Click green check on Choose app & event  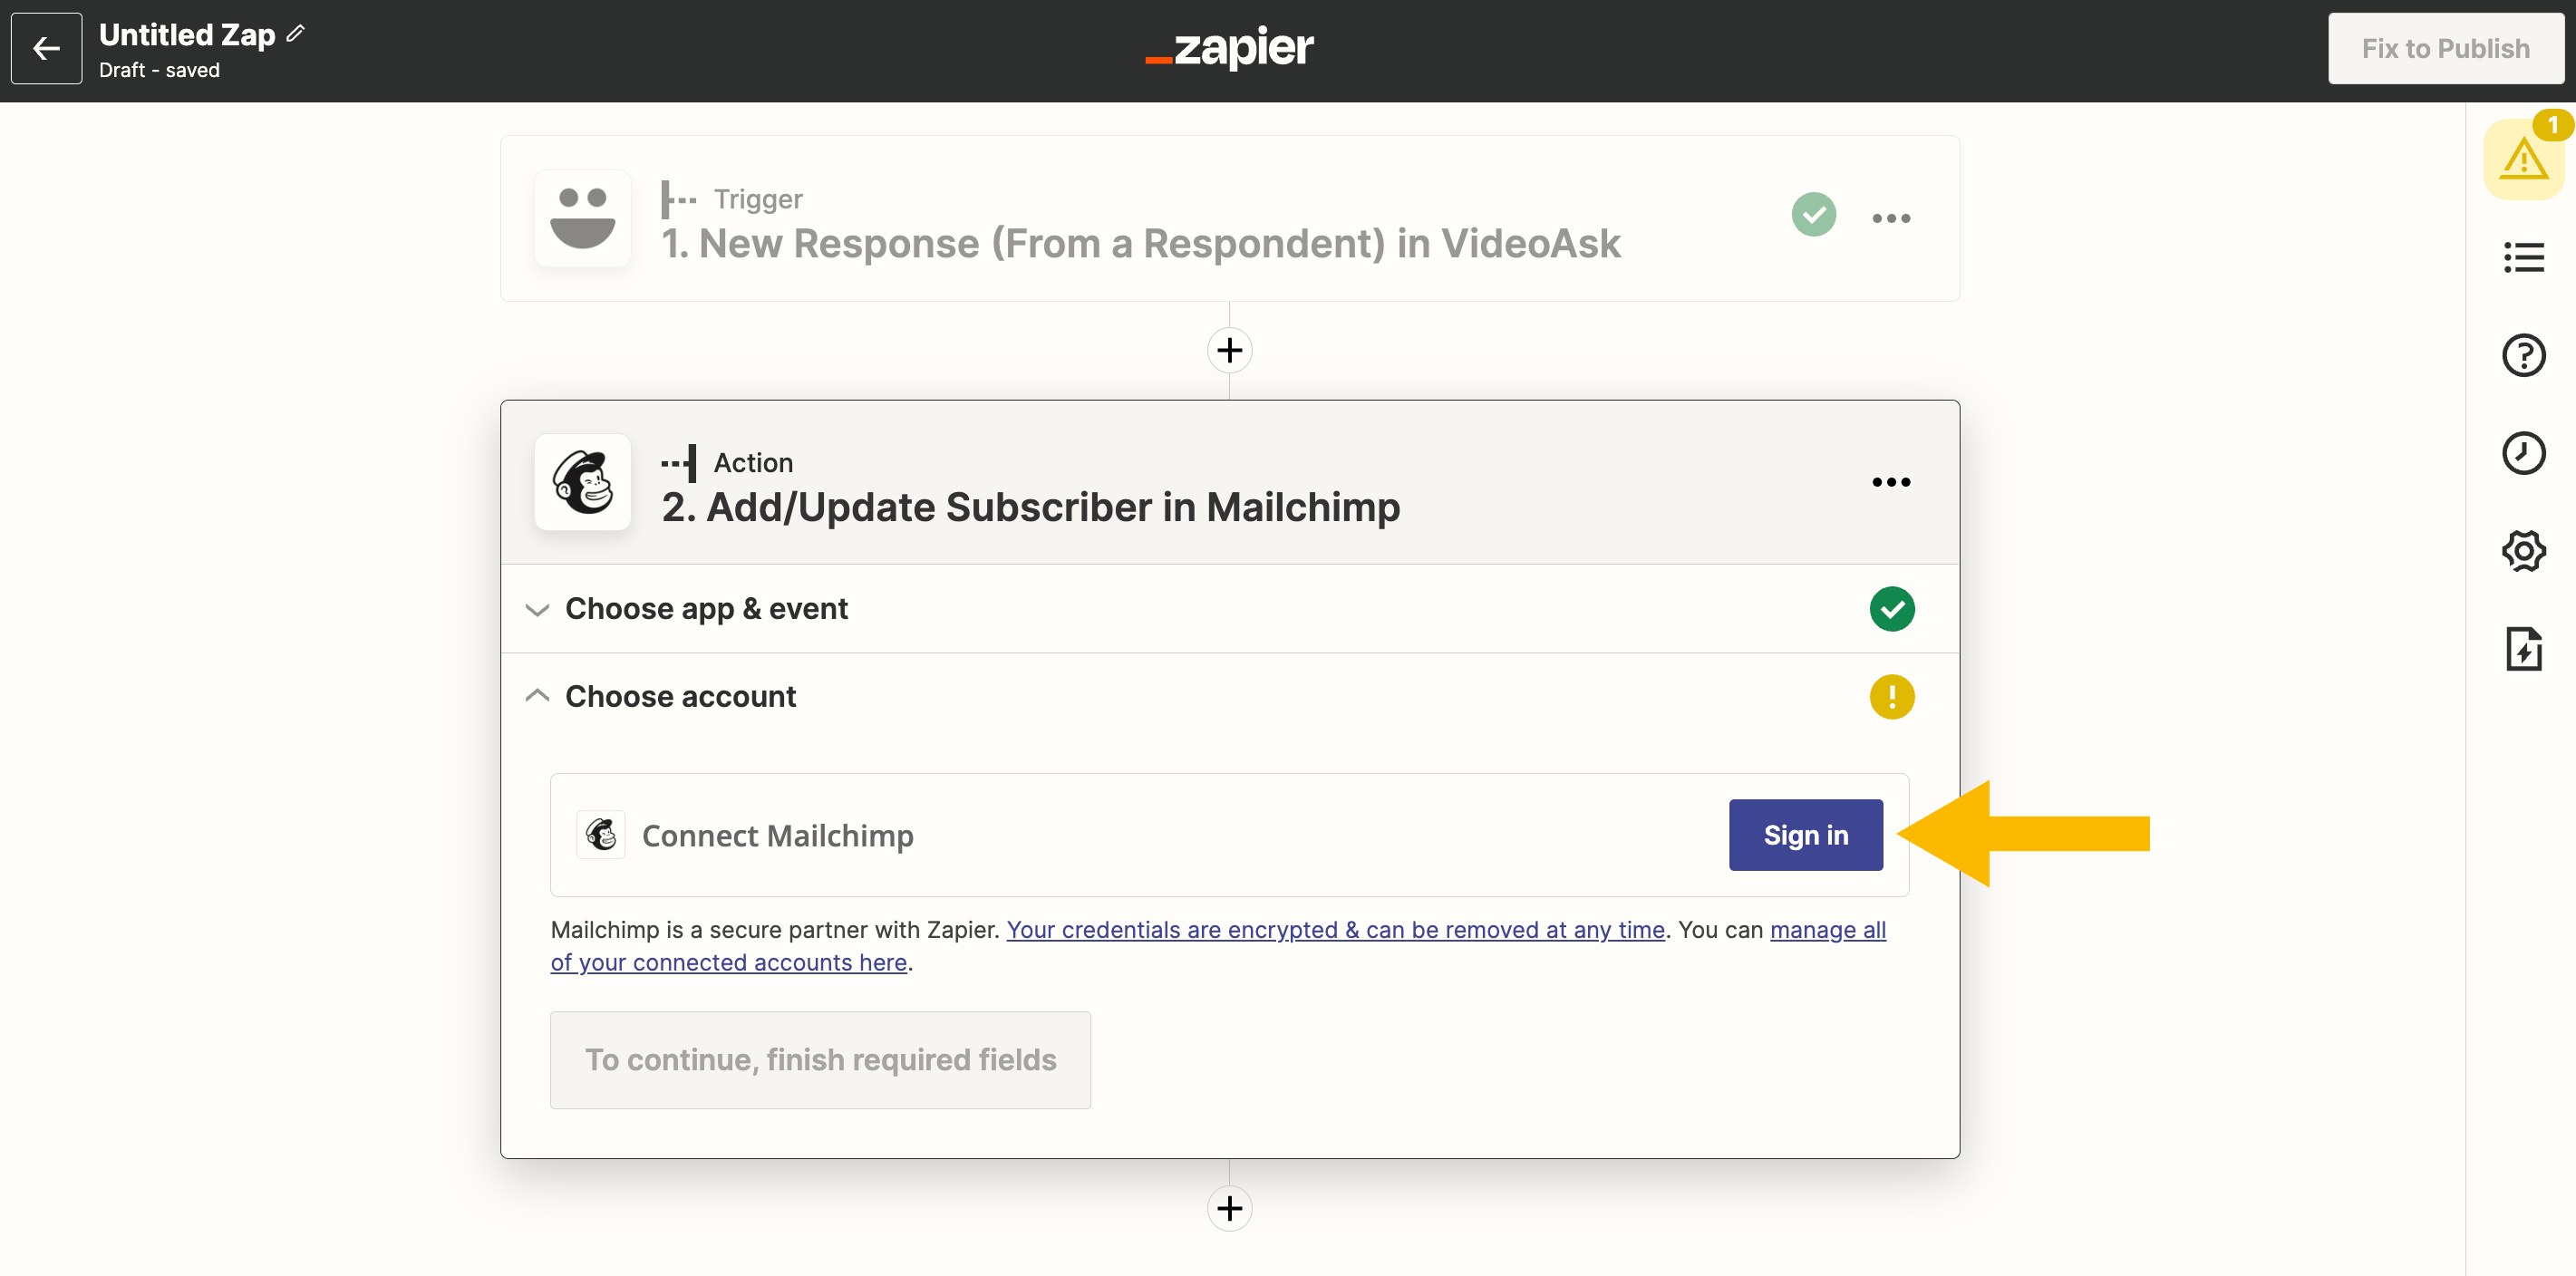click(1892, 609)
